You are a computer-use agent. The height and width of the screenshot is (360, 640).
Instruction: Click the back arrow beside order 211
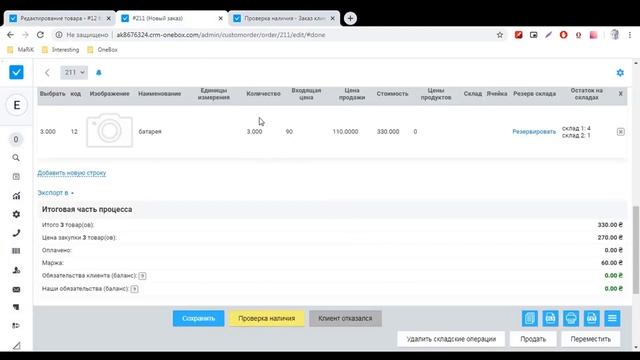(x=47, y=73)
